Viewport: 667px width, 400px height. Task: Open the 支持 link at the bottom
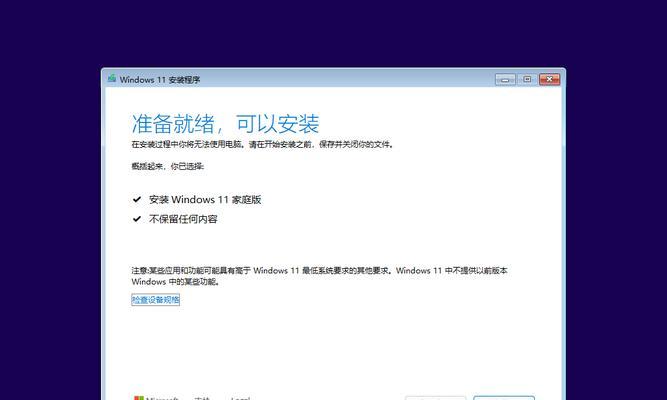[x=202, y=398]
